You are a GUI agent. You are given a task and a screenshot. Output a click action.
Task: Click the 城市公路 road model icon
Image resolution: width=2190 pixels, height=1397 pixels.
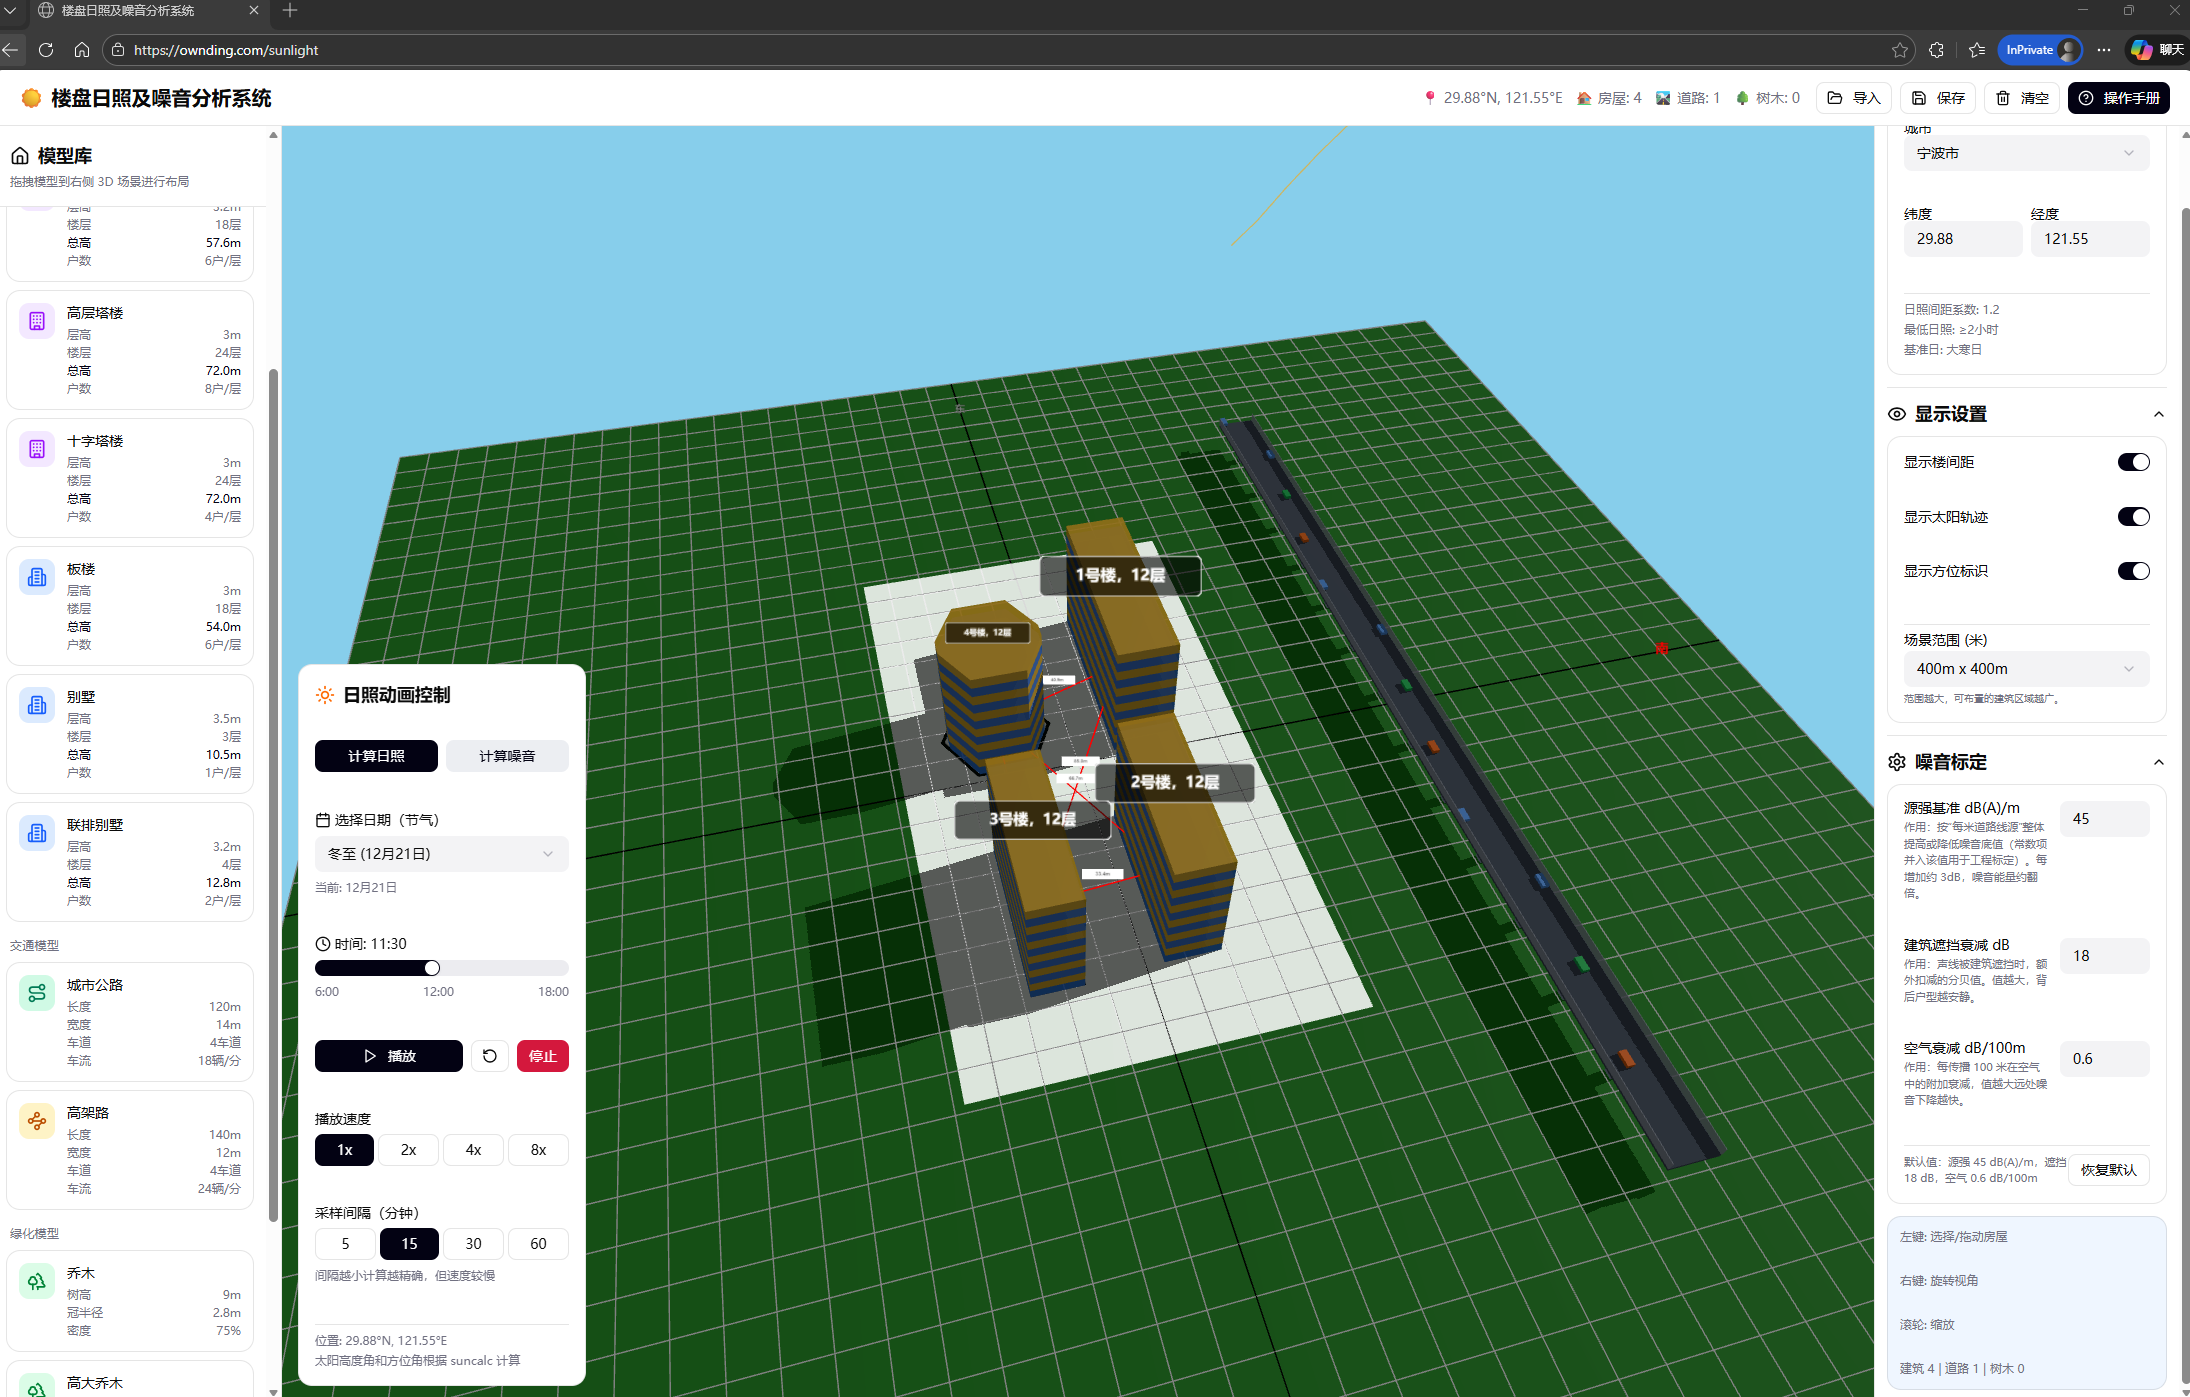[37, 993]
